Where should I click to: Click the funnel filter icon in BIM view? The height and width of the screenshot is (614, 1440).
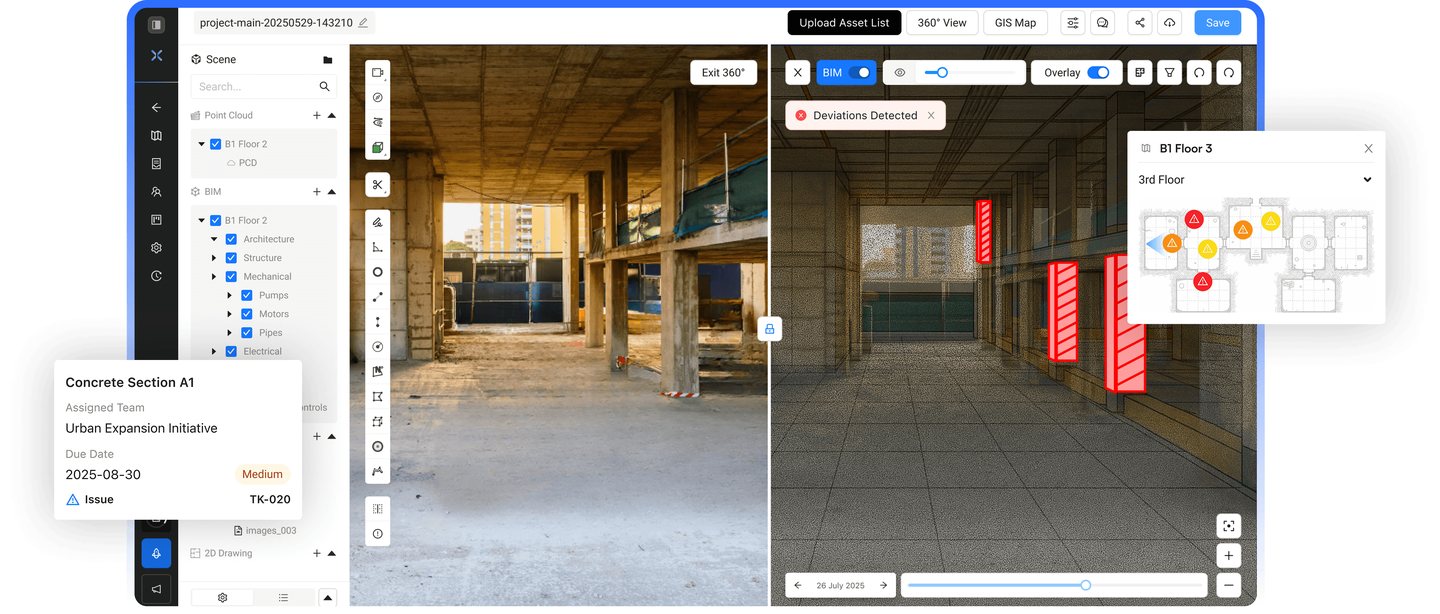[x=1168, y=72]
